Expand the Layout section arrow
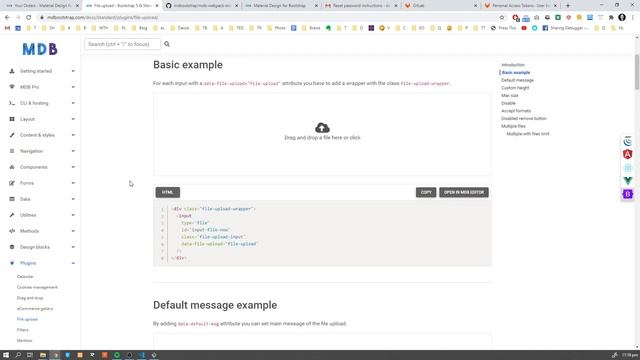Screen dimensions: 640x360 pos(73,119)
